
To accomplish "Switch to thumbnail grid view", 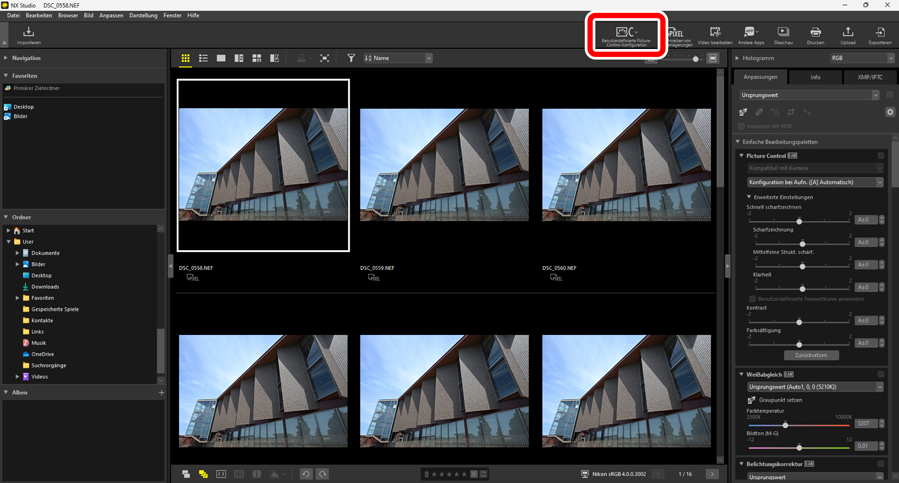I will [x=185, y=59].
